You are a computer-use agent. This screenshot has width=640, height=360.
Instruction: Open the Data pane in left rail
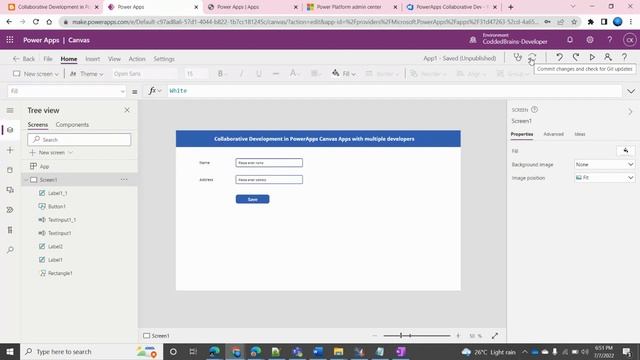[10, 170]
